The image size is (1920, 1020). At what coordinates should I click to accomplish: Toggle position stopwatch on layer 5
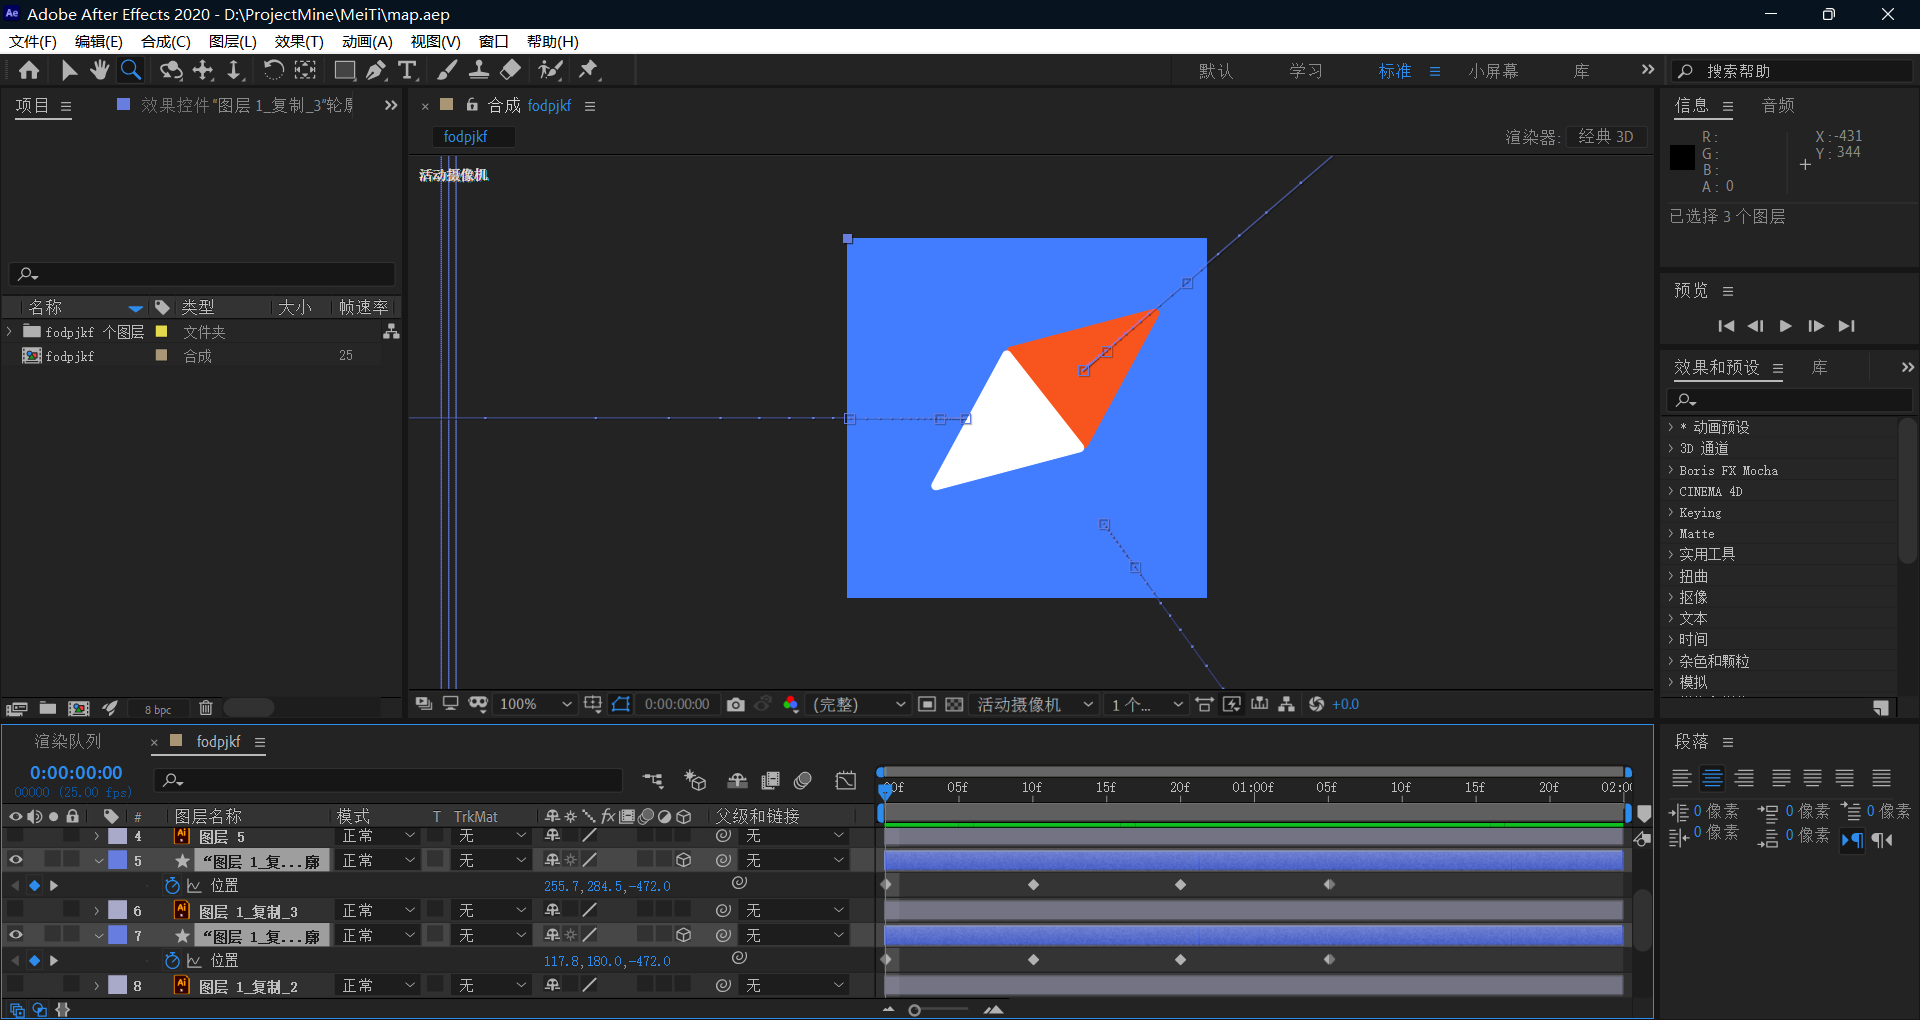pos(172,886)
